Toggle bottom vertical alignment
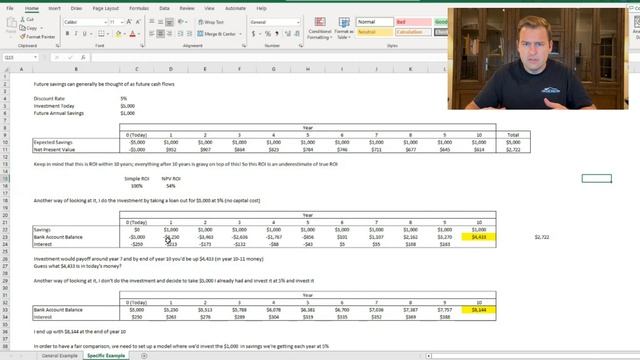 pos(169,22)
